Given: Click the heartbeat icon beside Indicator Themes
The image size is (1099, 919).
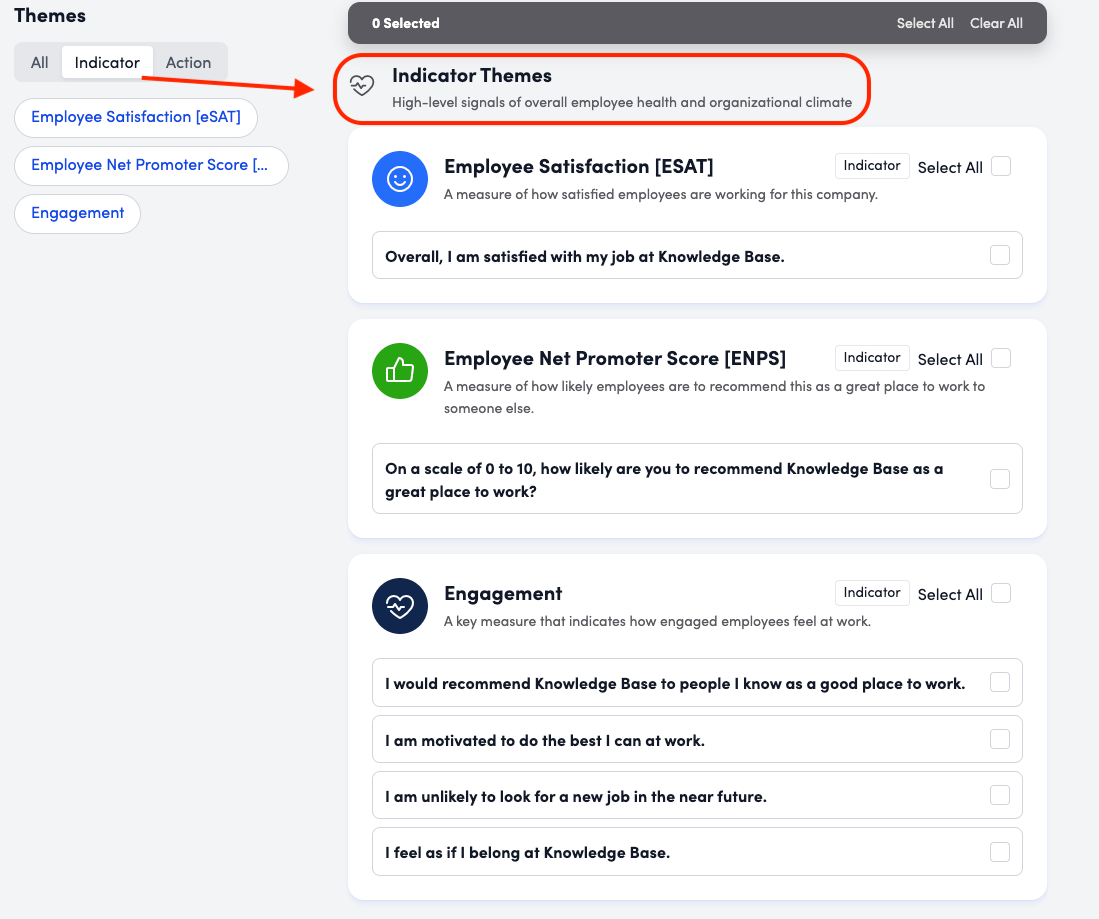Looking at the screenshot, I should 363,87.
